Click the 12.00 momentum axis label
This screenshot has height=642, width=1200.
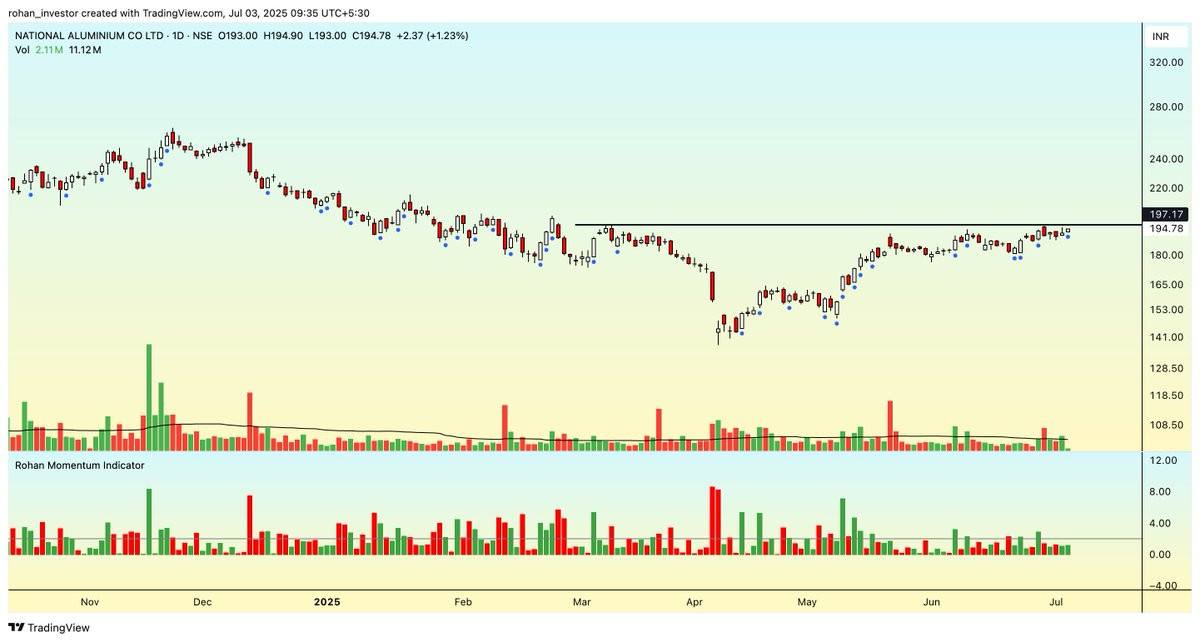point(1164,460)
